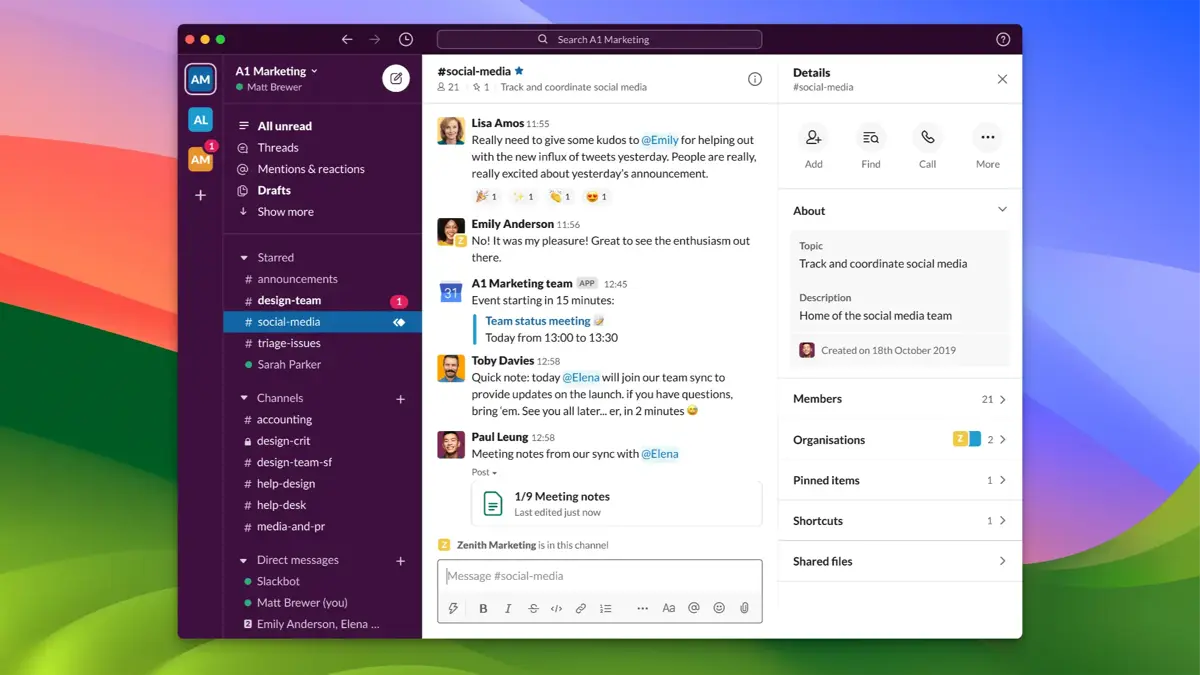Click inside the message input field
1200x675 pixels.
[600, 575]
